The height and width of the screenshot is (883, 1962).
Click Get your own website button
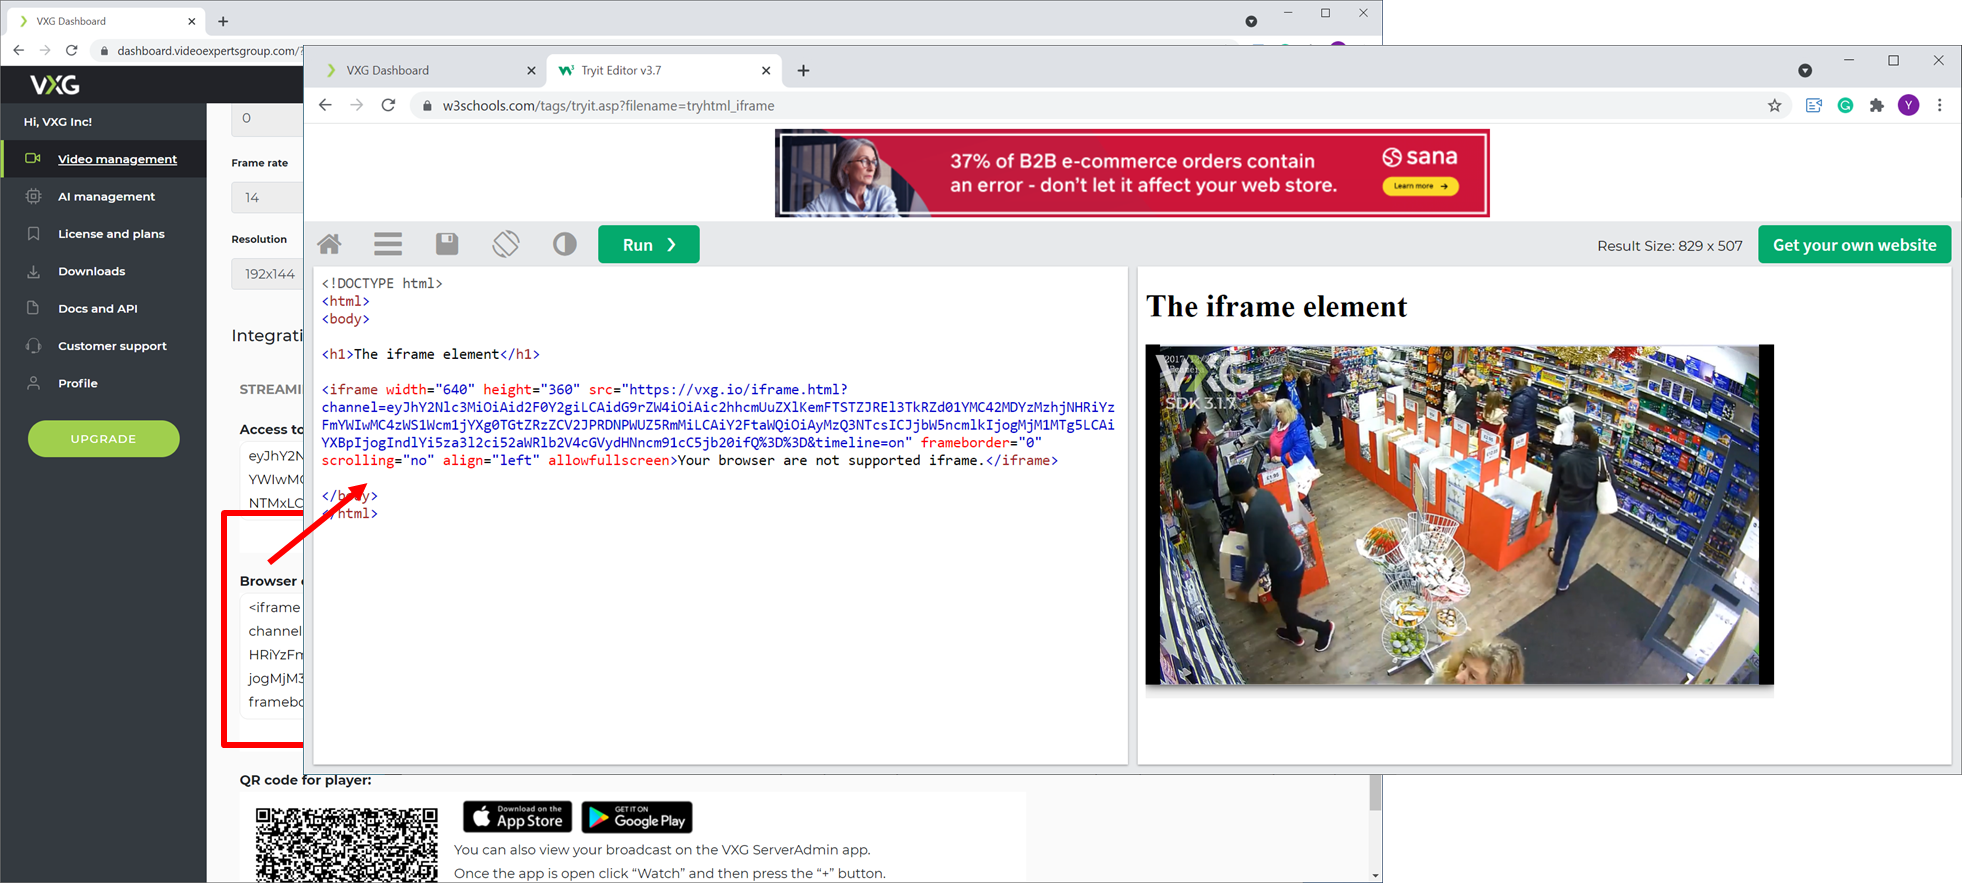(1854, 245)
